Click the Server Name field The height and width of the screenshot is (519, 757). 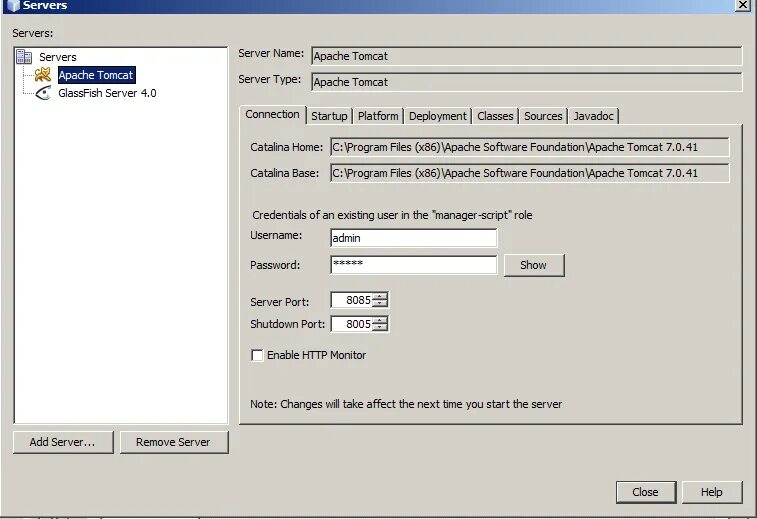point(527,56)
